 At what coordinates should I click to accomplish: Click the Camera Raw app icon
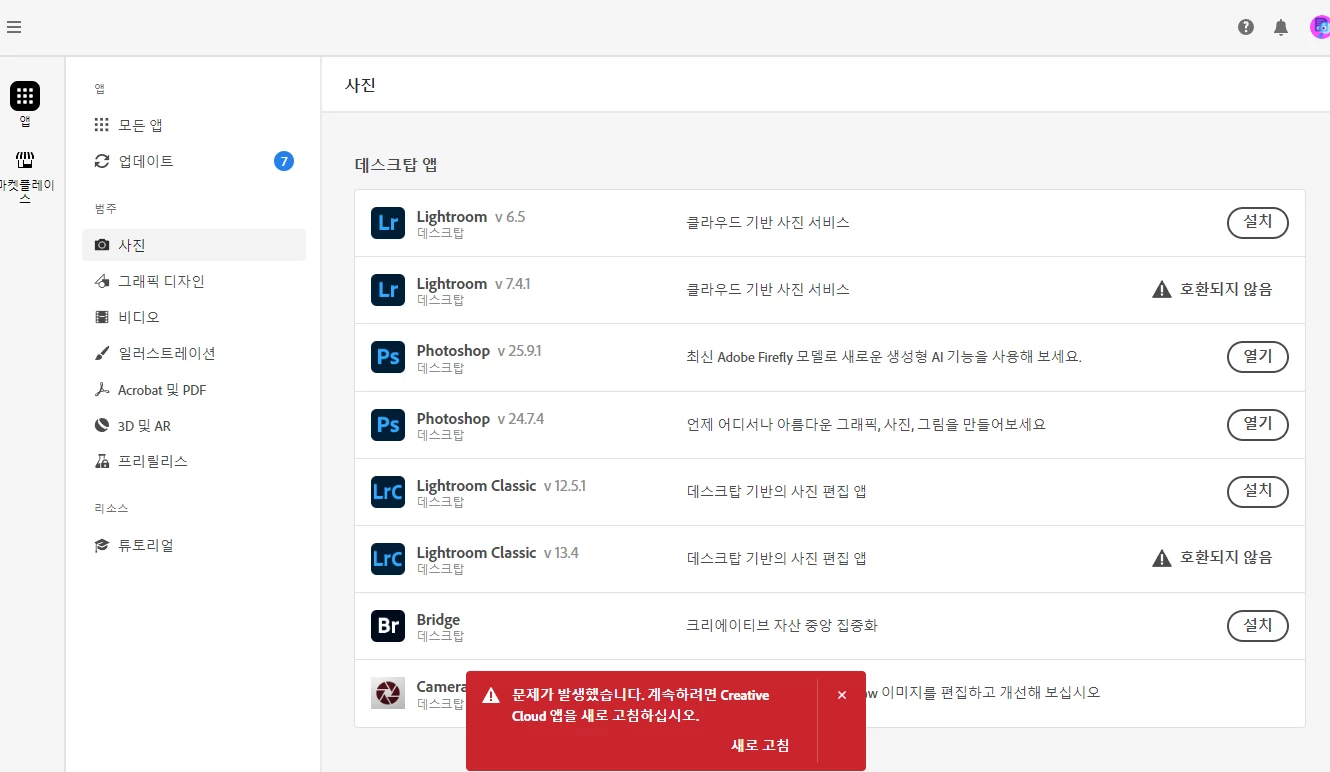point(388,693)
